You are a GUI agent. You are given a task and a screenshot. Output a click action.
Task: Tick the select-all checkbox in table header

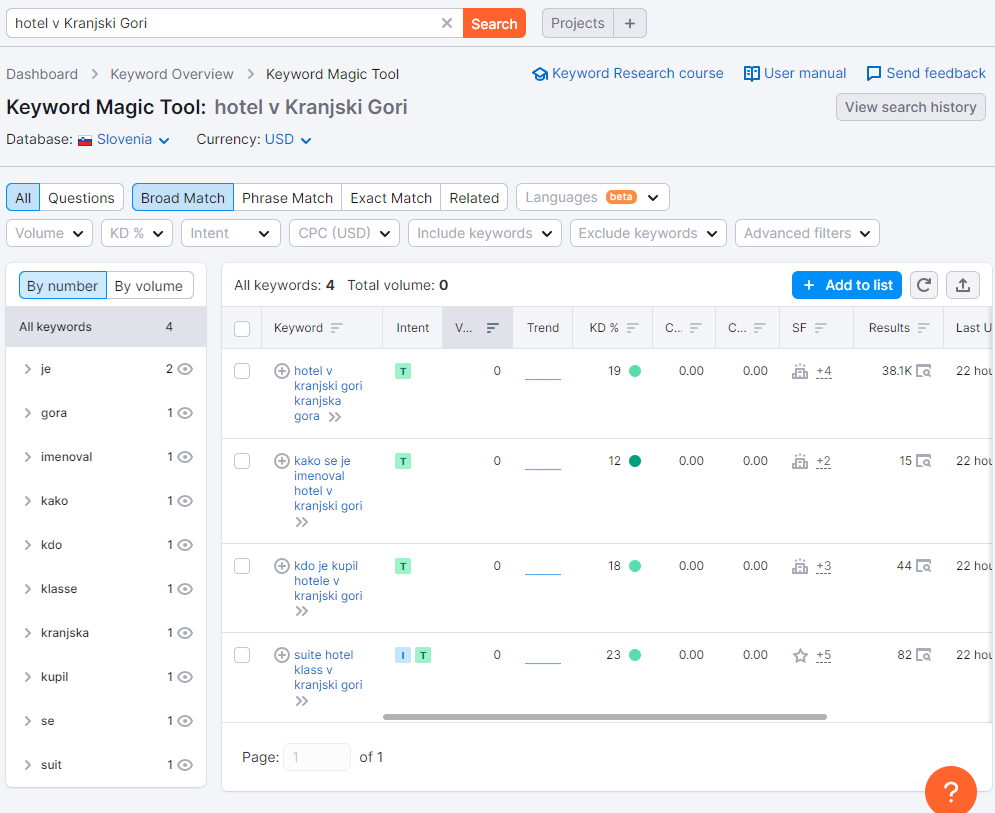pos(242,329)
